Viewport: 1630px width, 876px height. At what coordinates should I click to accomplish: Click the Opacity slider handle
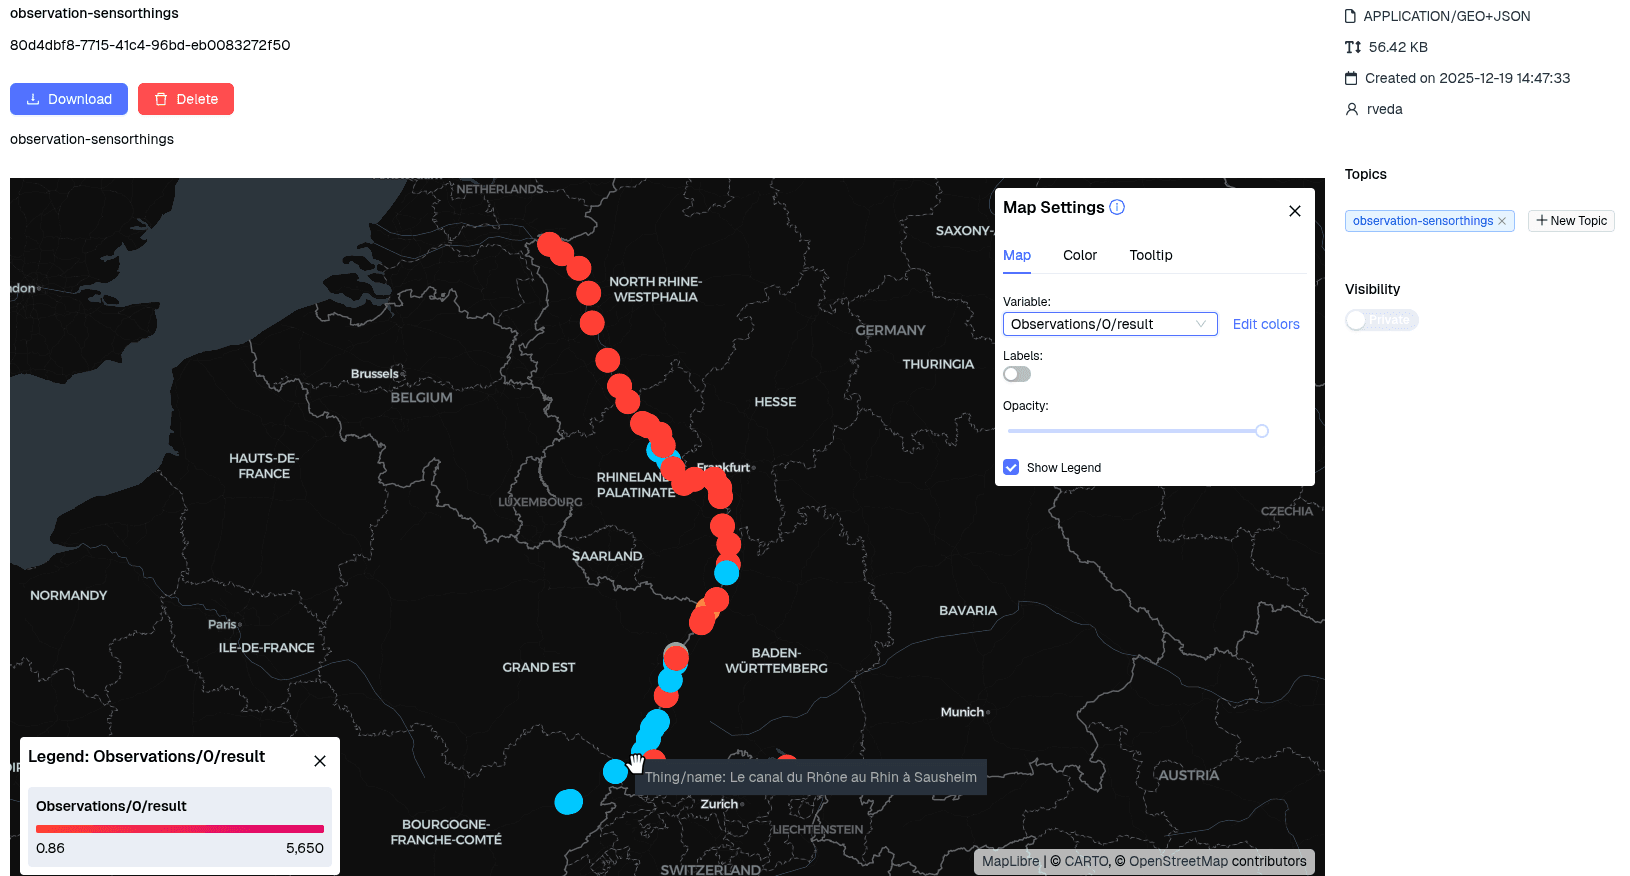(x=1262, y=431)
